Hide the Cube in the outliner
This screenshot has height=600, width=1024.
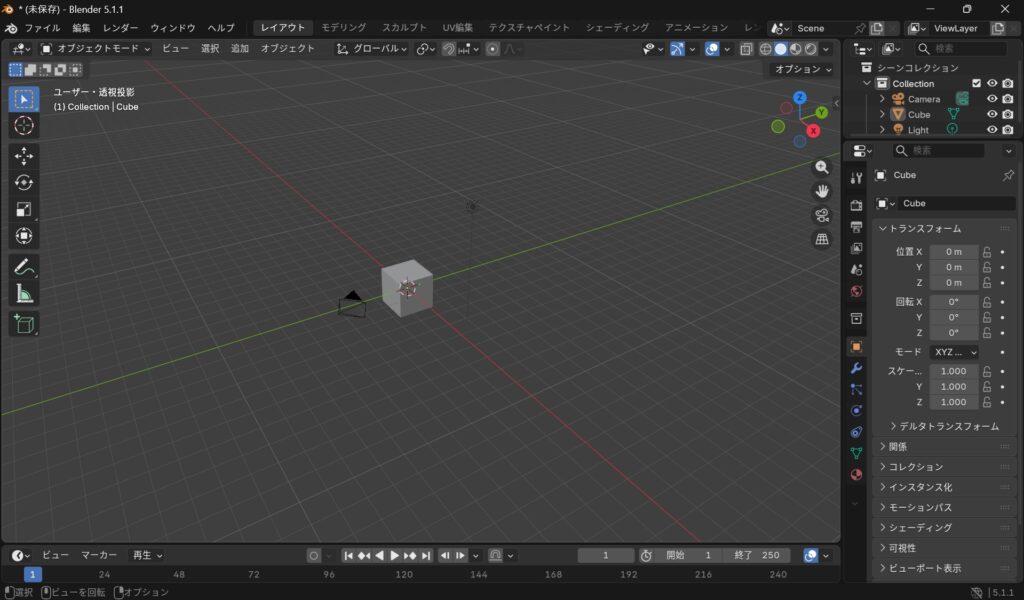[x=992, y=114]
